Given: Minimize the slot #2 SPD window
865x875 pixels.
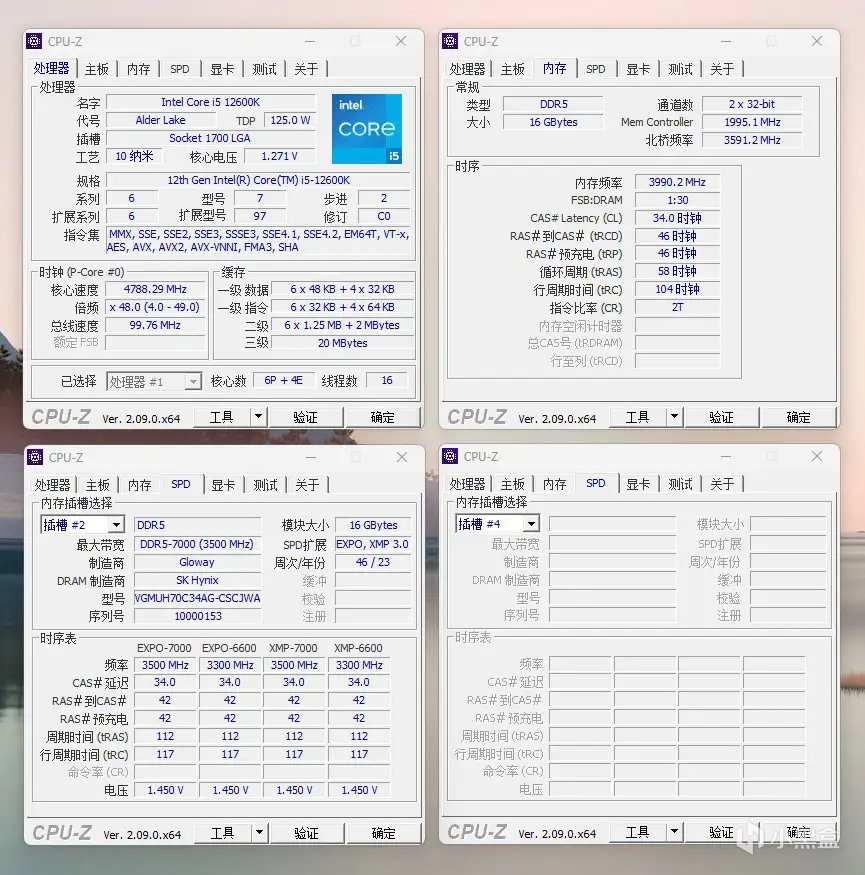Looking at the screenshot, I should [311, 457].
